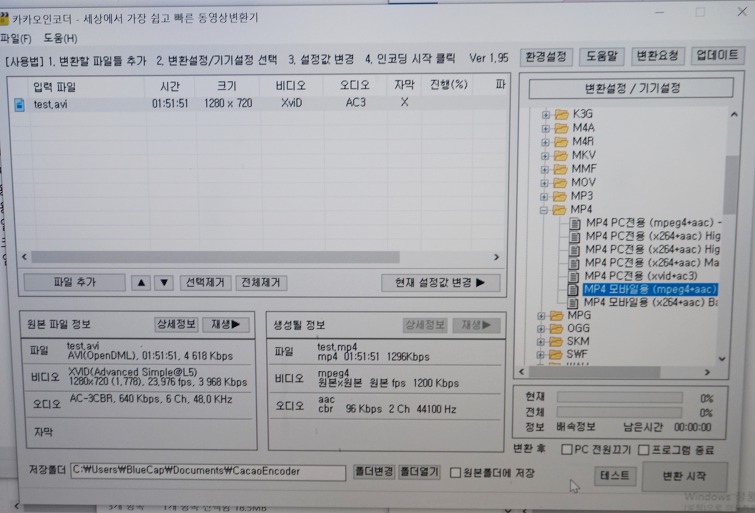Select the MPG folder icon
The height and width of the screenshot is (513, 755).
coord(557,316)
